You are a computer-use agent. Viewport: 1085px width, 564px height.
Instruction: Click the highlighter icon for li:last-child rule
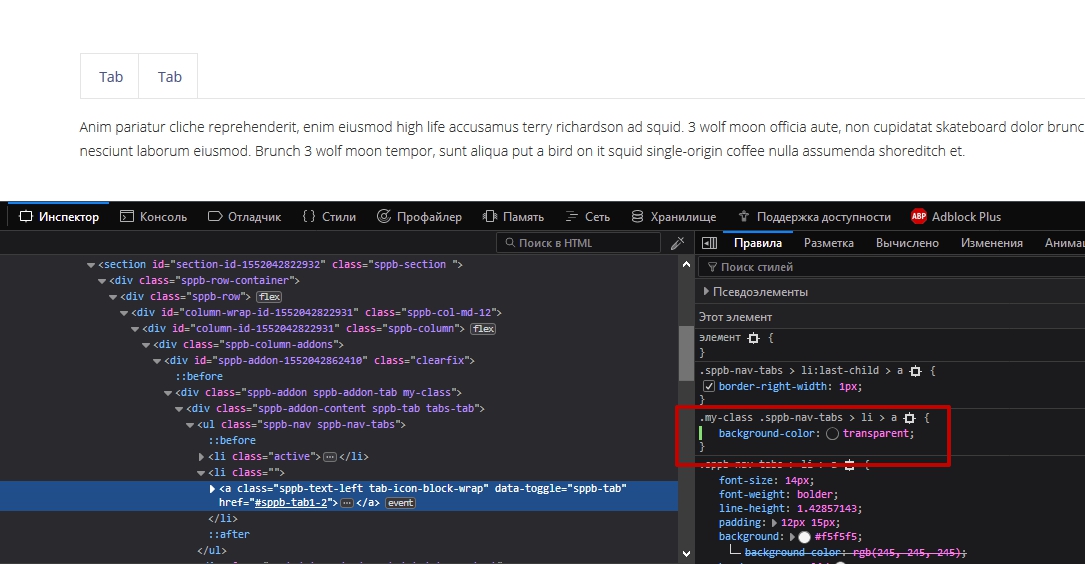[x=915, y=372]
